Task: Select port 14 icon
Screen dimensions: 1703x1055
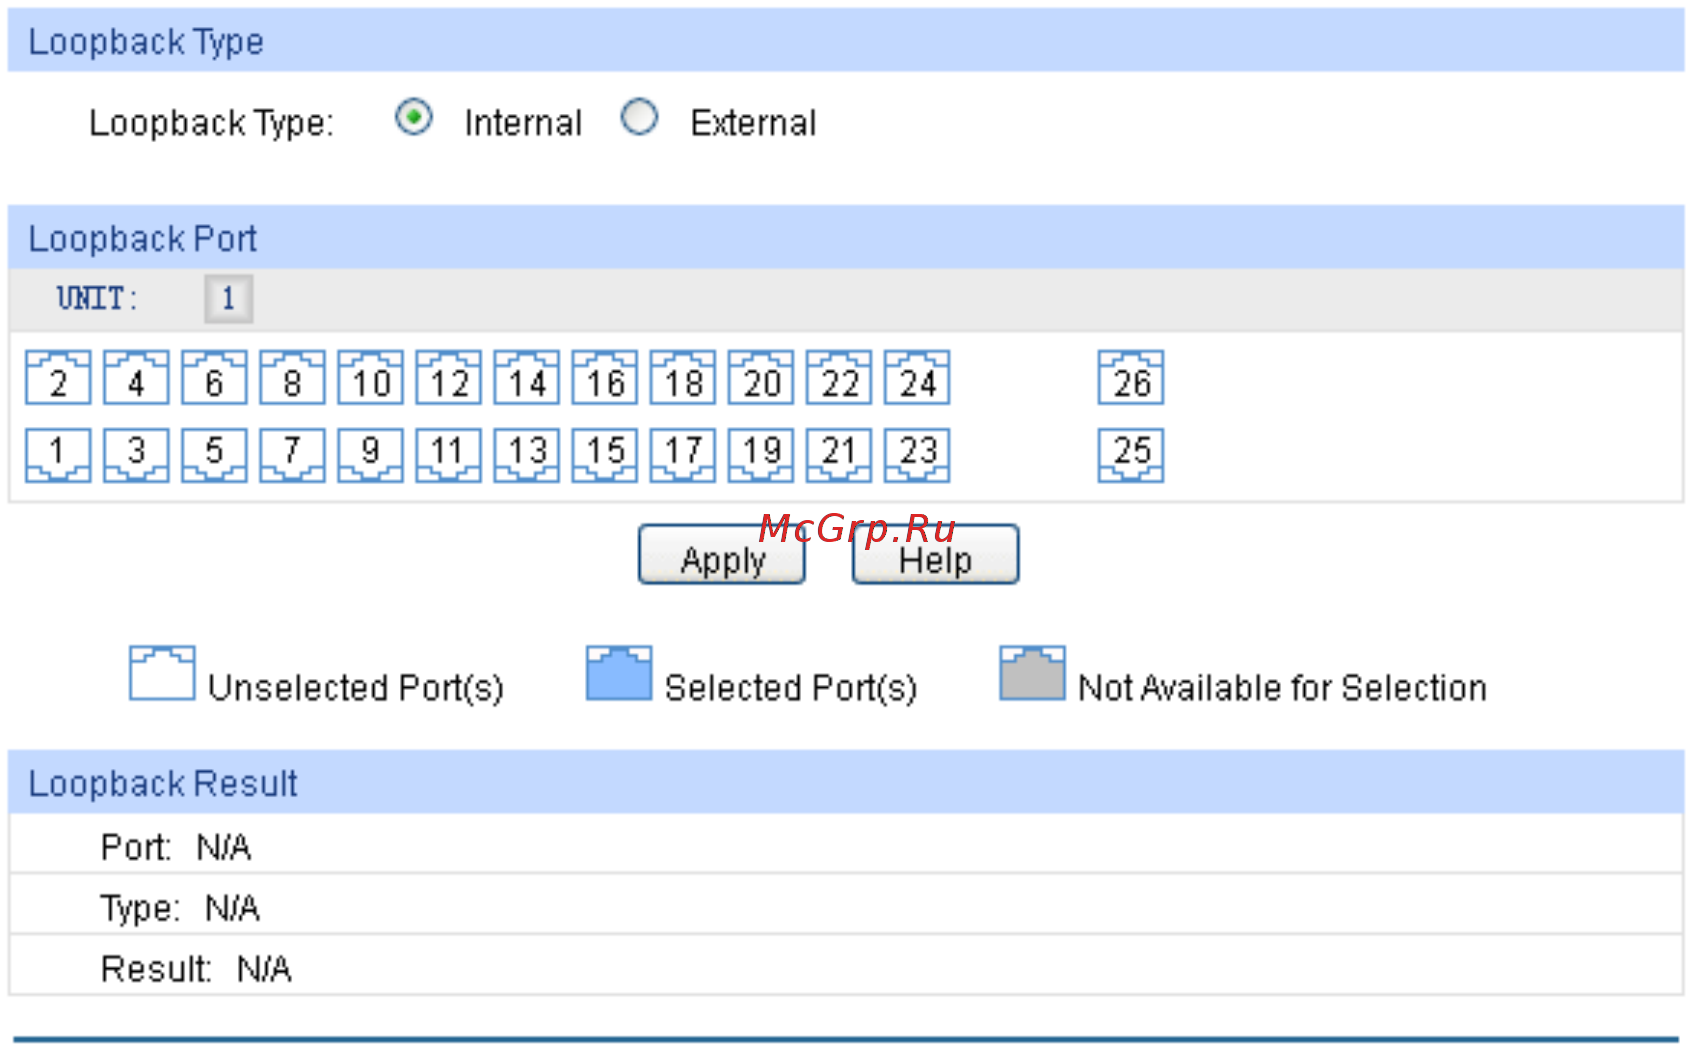Action: coord(526,377)
